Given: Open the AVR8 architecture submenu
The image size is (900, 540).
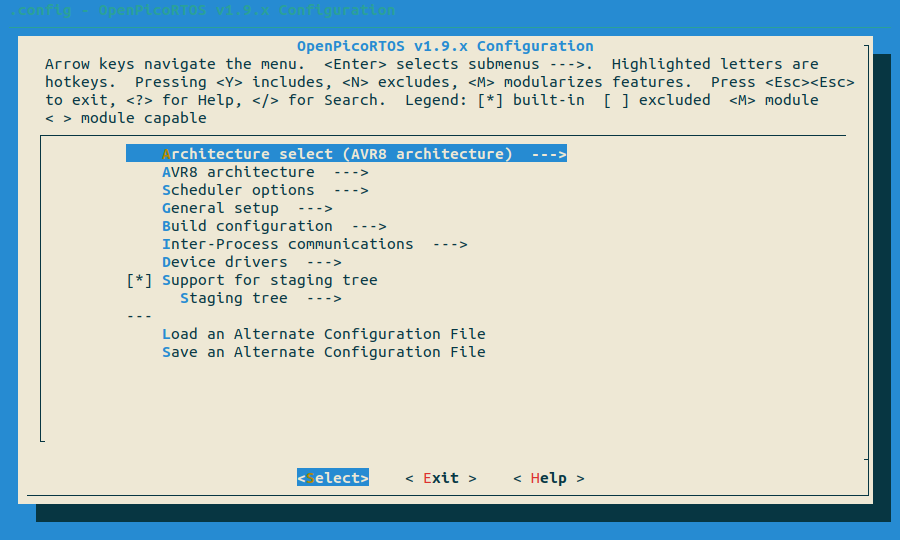Looking at the screenshot, I should tap(265, 172).
